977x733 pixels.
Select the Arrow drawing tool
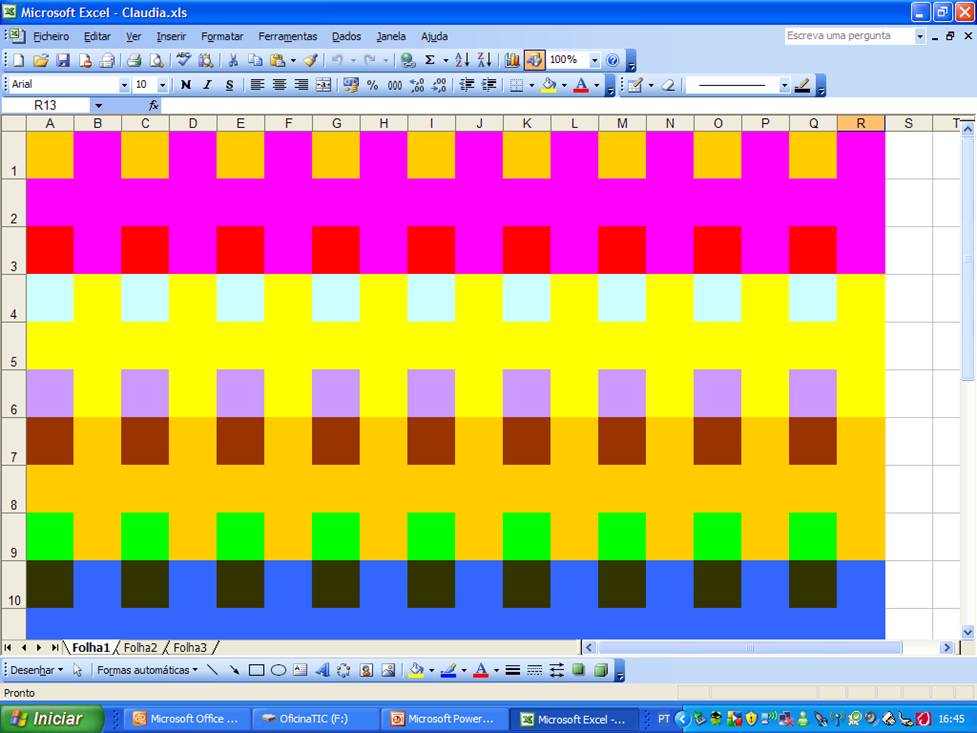(x=234, y=670)
